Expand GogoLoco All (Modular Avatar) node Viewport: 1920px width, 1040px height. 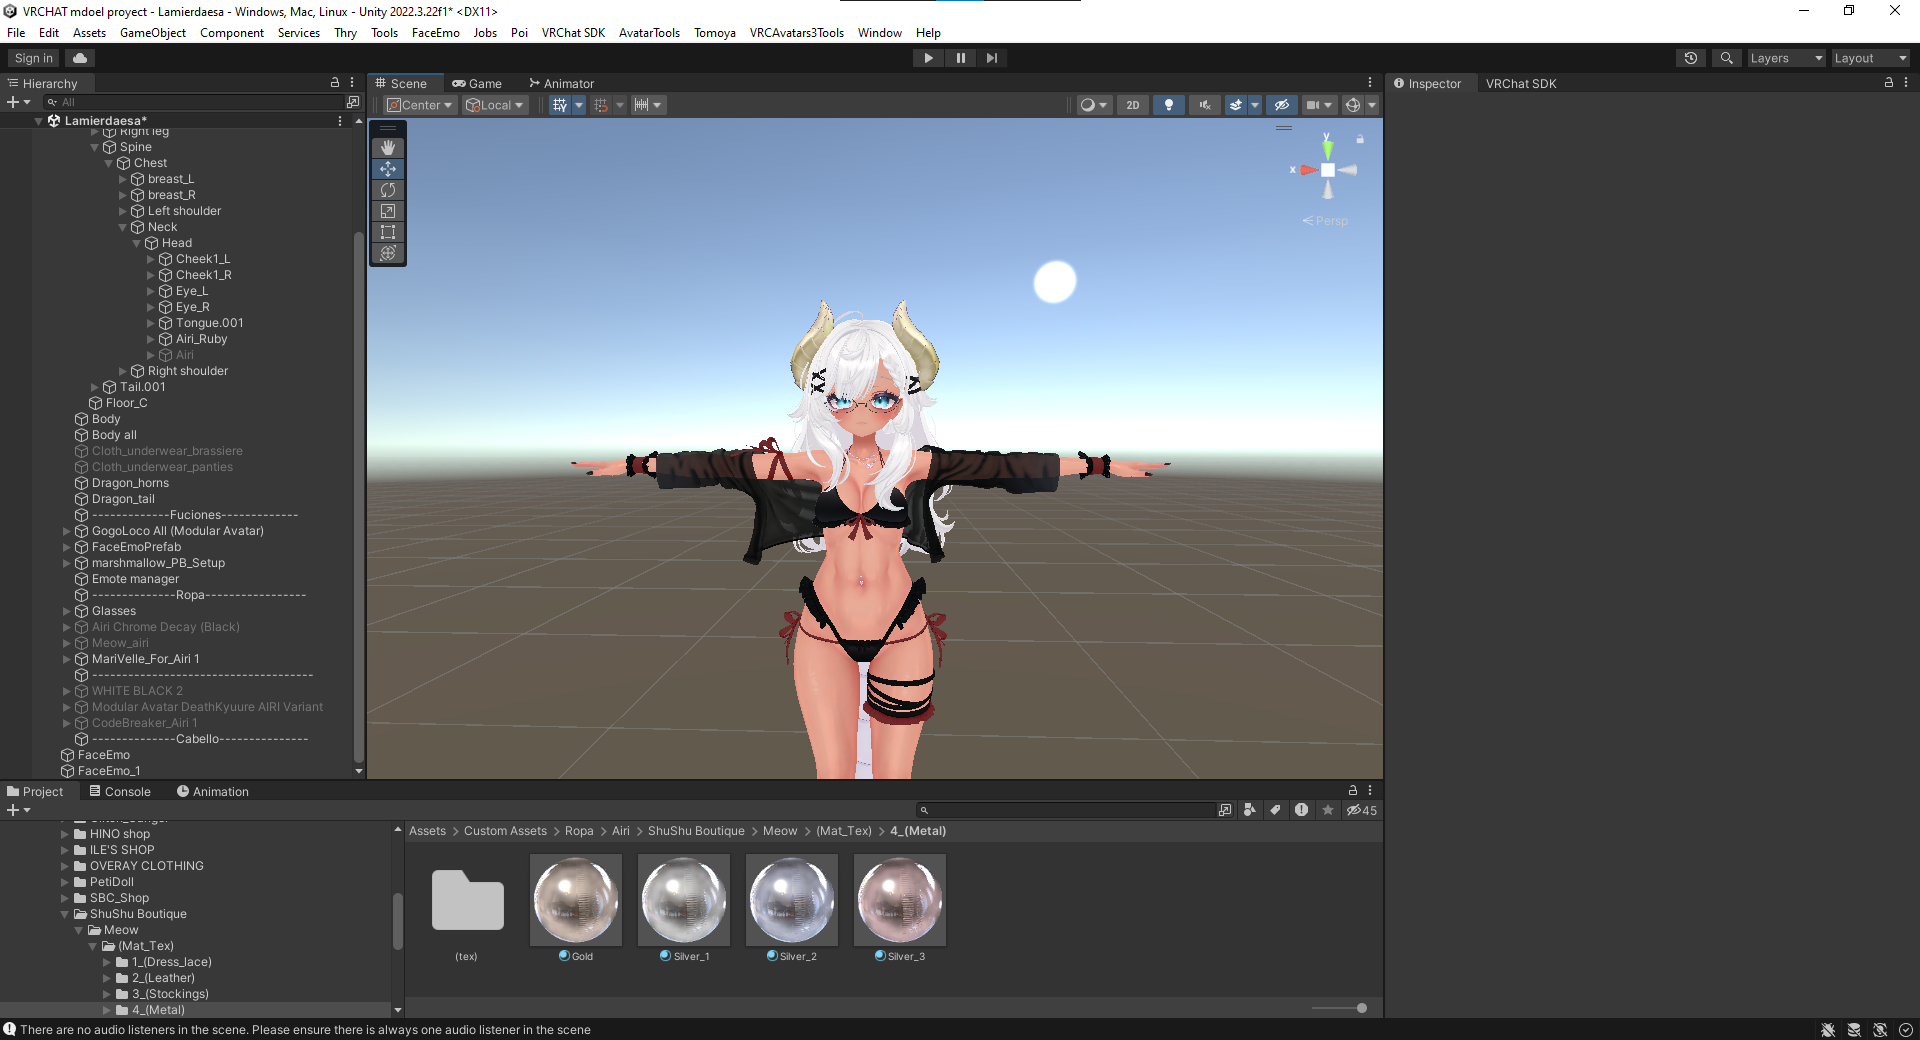(x=67, y=531)
